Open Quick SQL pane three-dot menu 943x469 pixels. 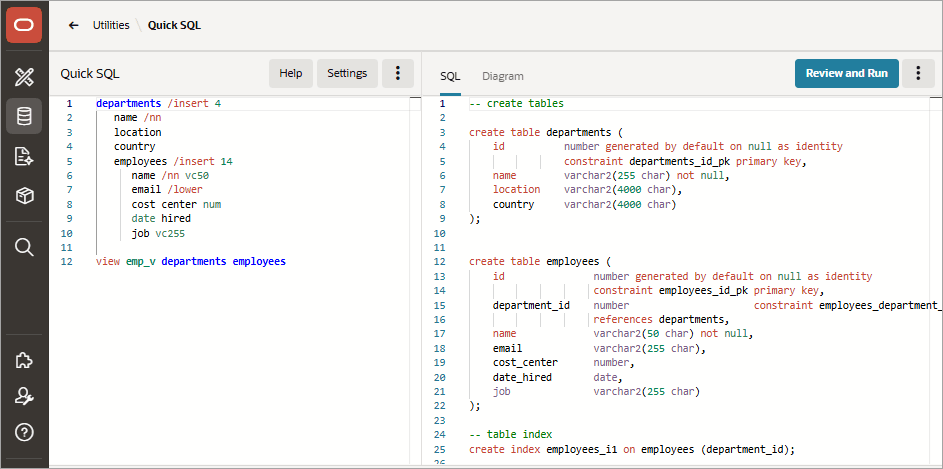(x=398, y=73)
